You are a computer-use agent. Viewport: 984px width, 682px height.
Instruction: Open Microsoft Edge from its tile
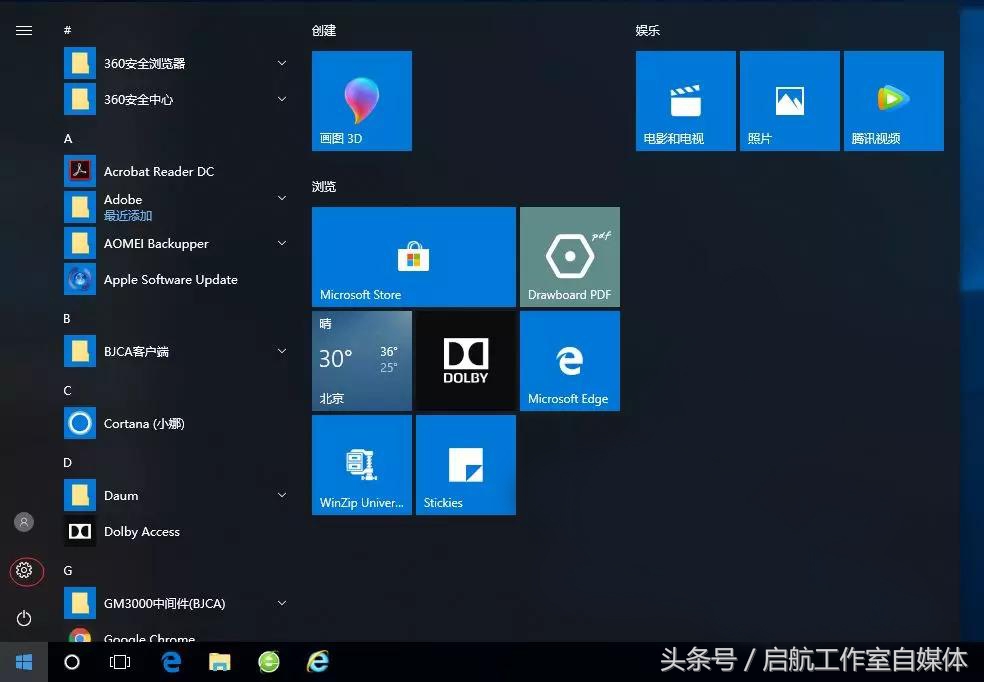tap(569, 360)
